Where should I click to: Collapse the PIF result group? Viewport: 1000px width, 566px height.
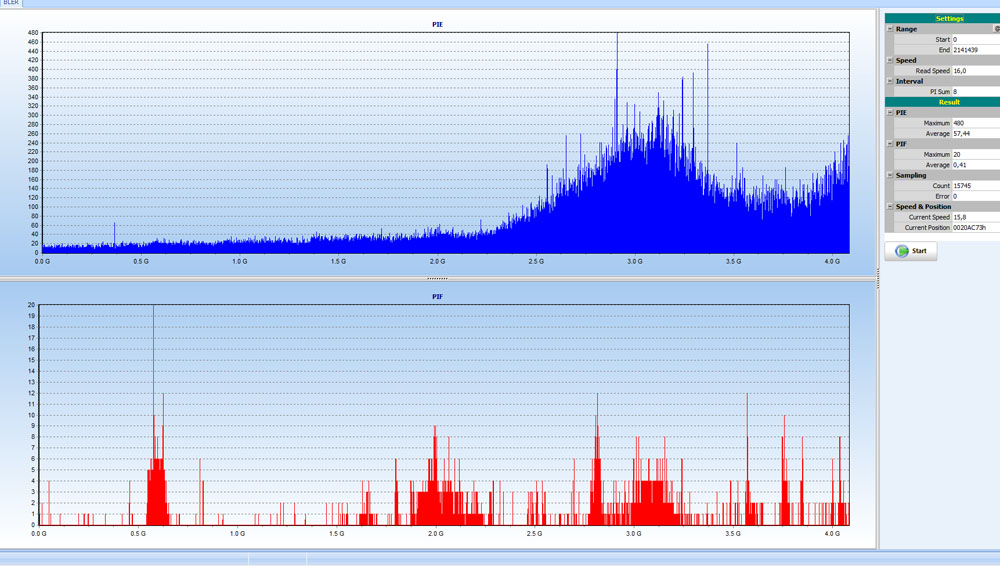tap(890, 144)
